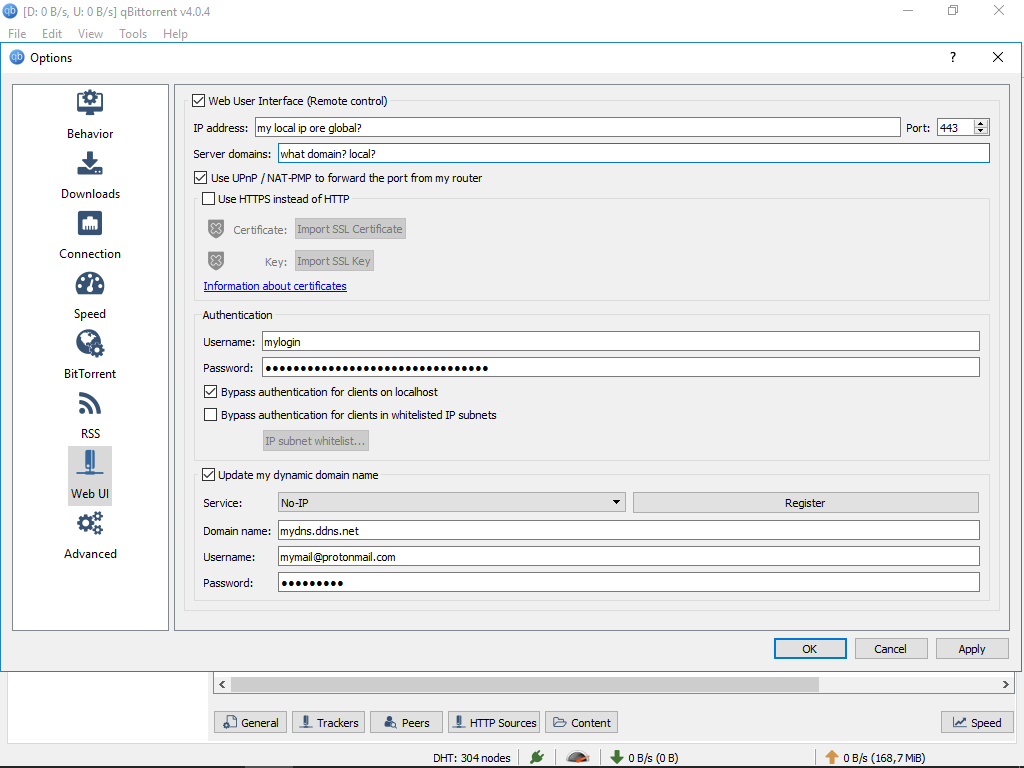This screenshot has width=1024, height=768.
Task: Click the Options dialog help question mark
Action: pos(953,57)
